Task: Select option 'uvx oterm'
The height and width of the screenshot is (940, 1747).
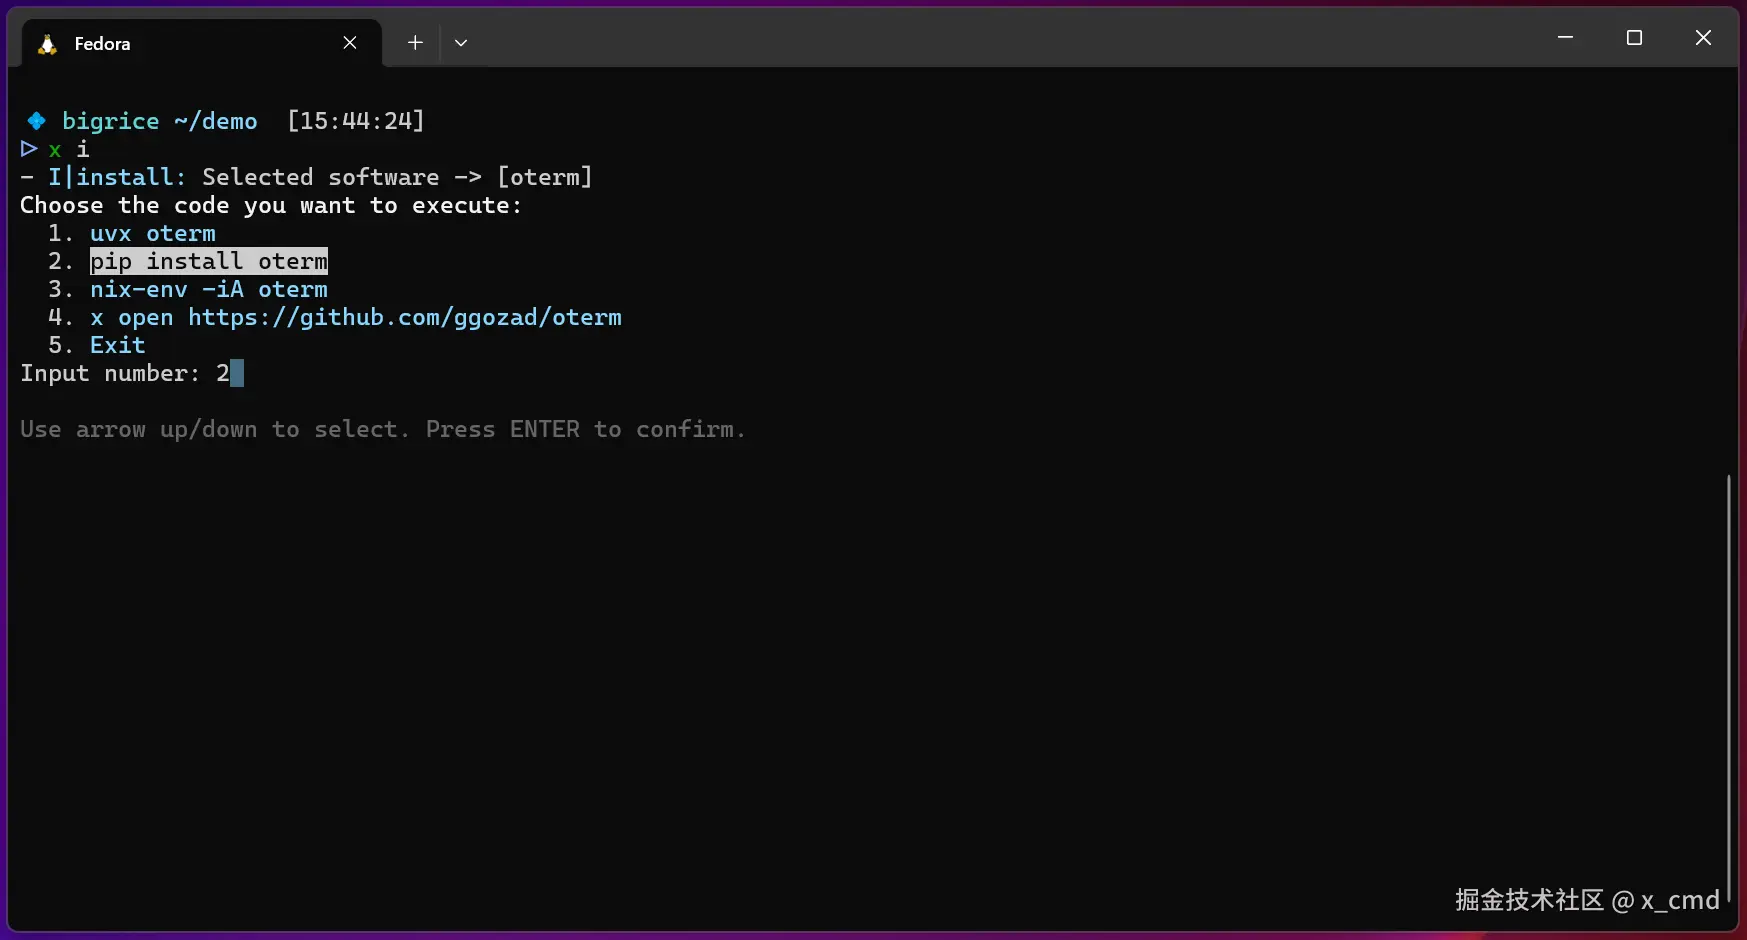Action: [153, 233]
